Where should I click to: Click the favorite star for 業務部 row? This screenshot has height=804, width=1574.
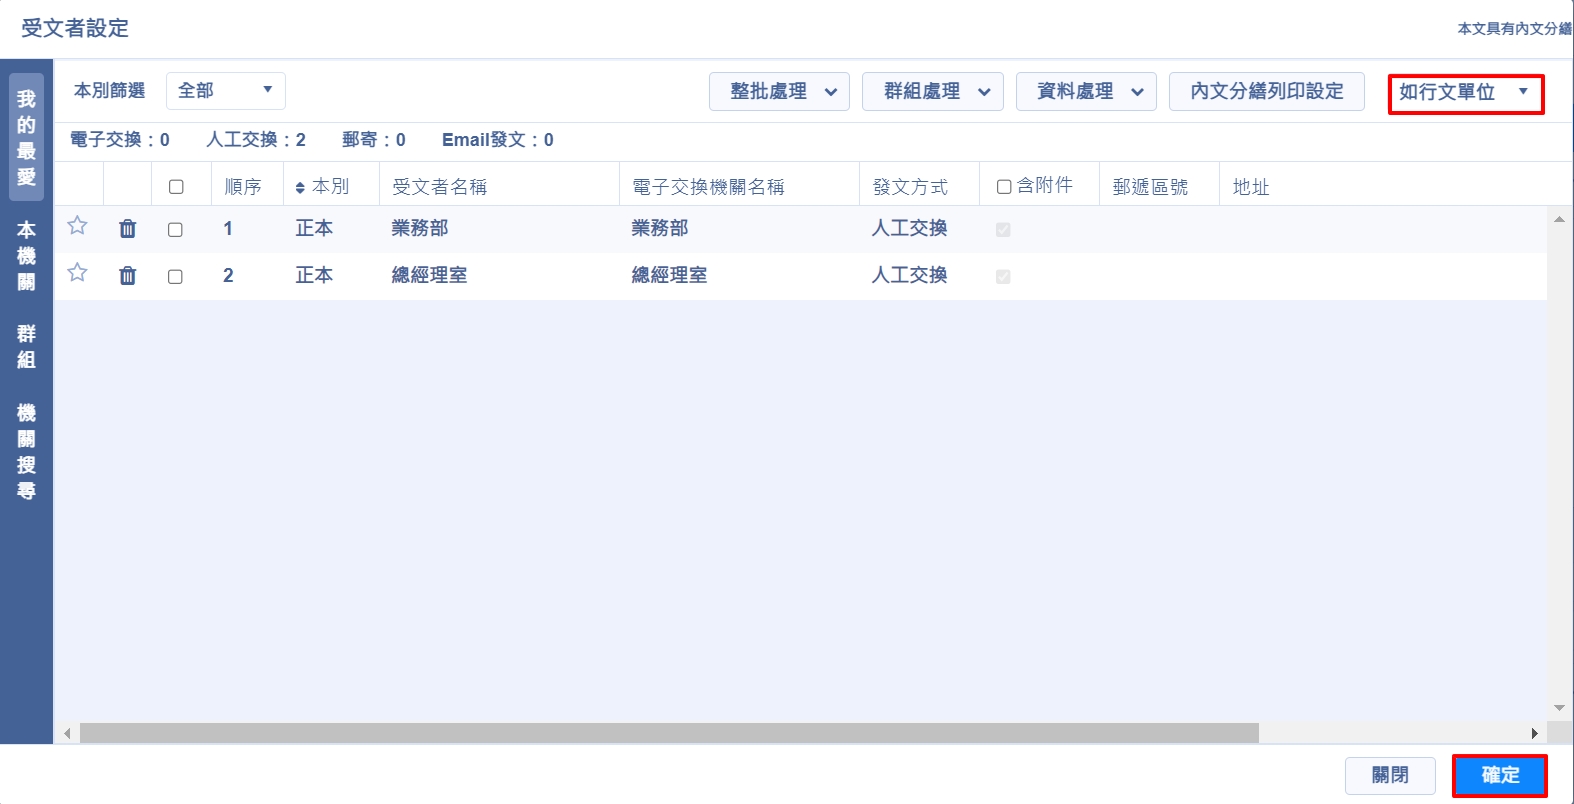click(77, 226)
